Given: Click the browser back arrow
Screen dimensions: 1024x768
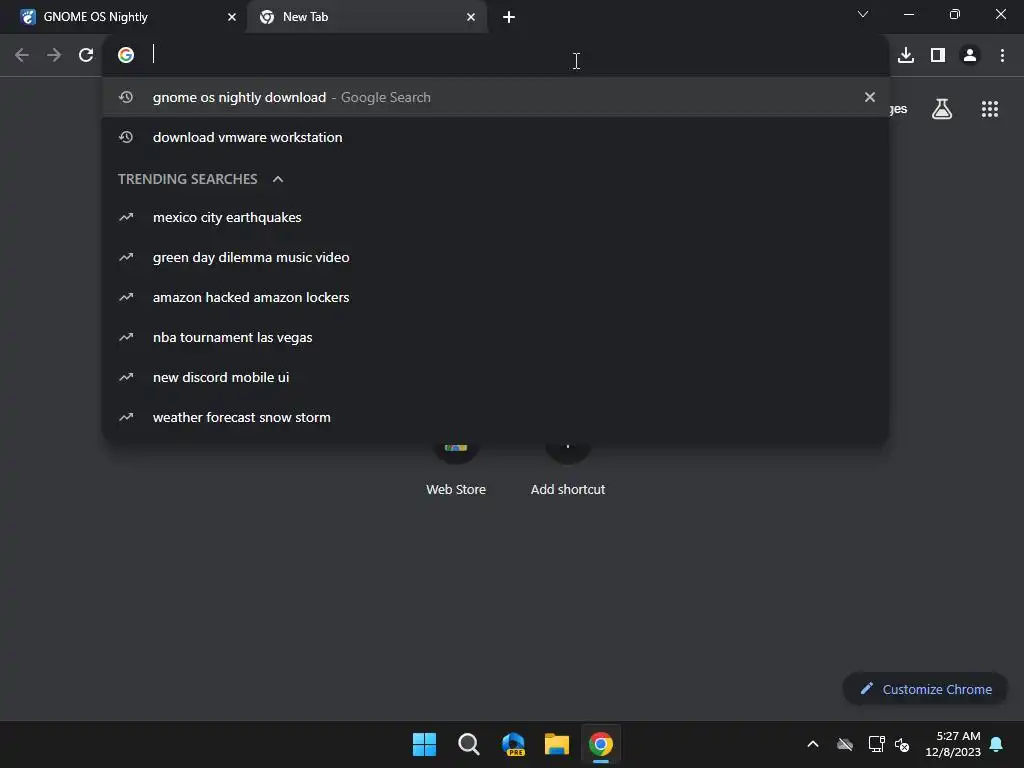Looking at the screenshot, I should (x=22, y=56).
